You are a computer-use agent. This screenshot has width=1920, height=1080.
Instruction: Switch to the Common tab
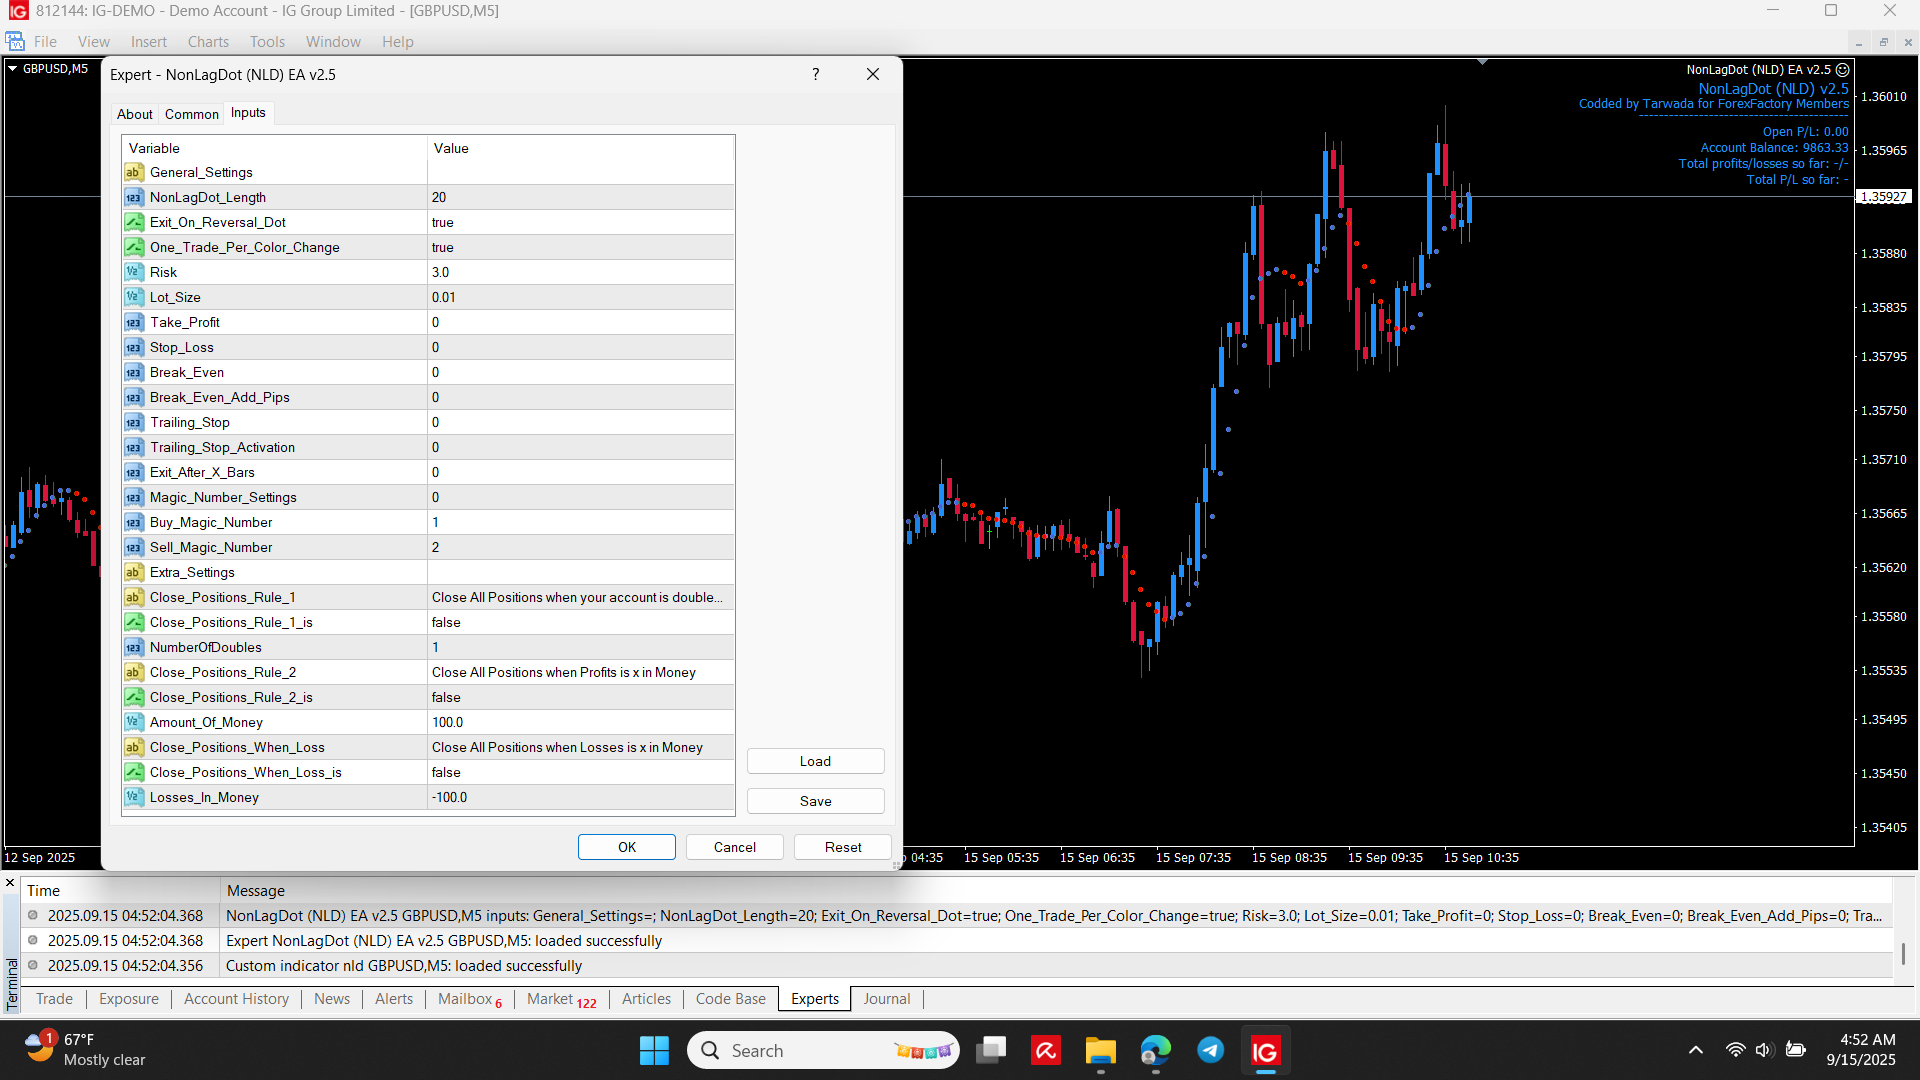coord(191,114)
